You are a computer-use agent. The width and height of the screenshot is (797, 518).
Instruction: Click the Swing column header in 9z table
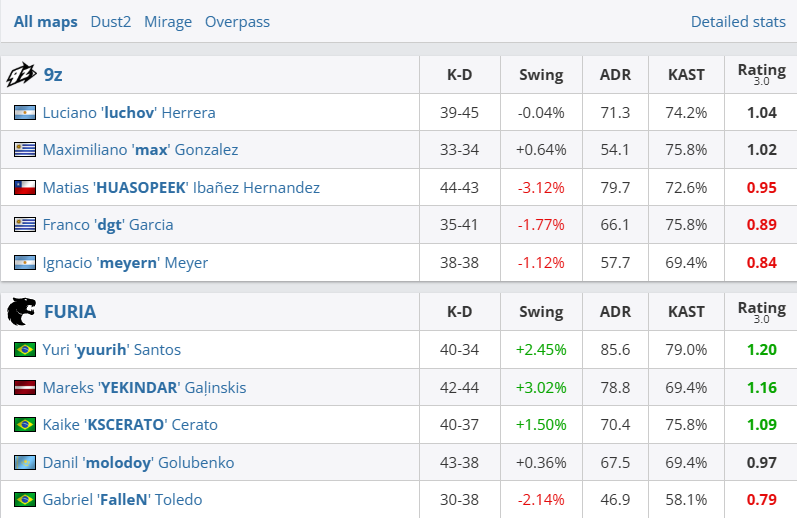[x=541, y=75]
